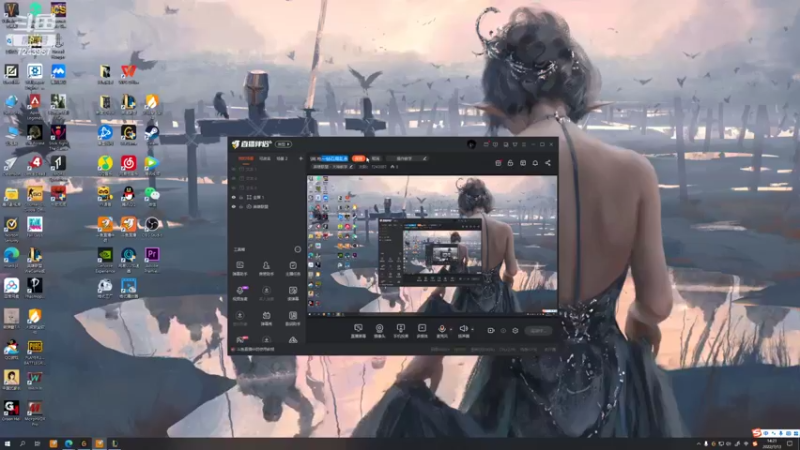
Task: Open NetEase Cloud Music desktop icon
Action: pyautogui.click(x=128, y=165)
